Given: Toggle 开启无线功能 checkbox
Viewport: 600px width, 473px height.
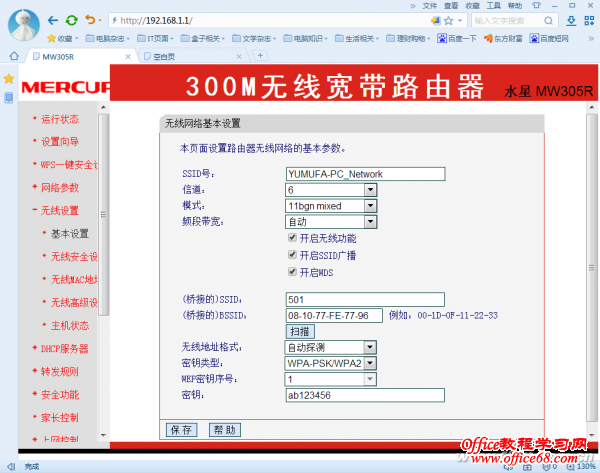Looking at the screenshot, I should [292, 238].
